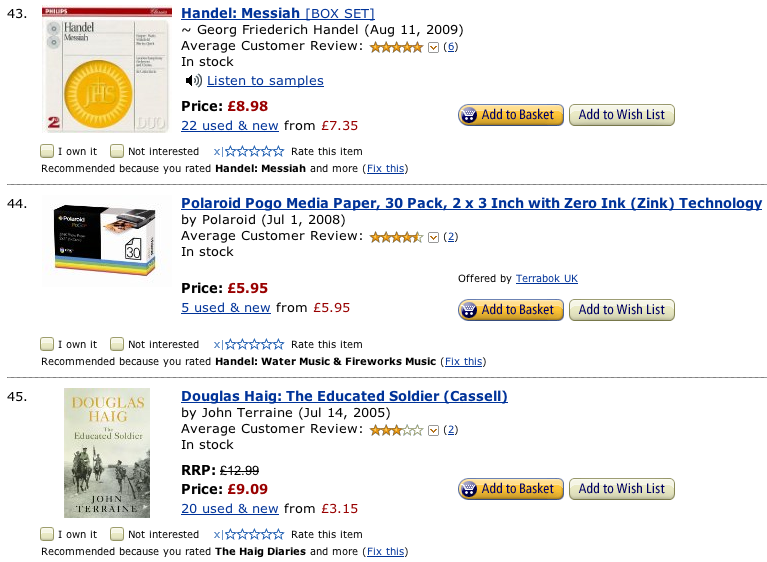Image resolution: width=767 pixels, height=562 pixels.
Task: Expand the review dropdown arrow for Handel: Messiah
Action: [433, 47]
